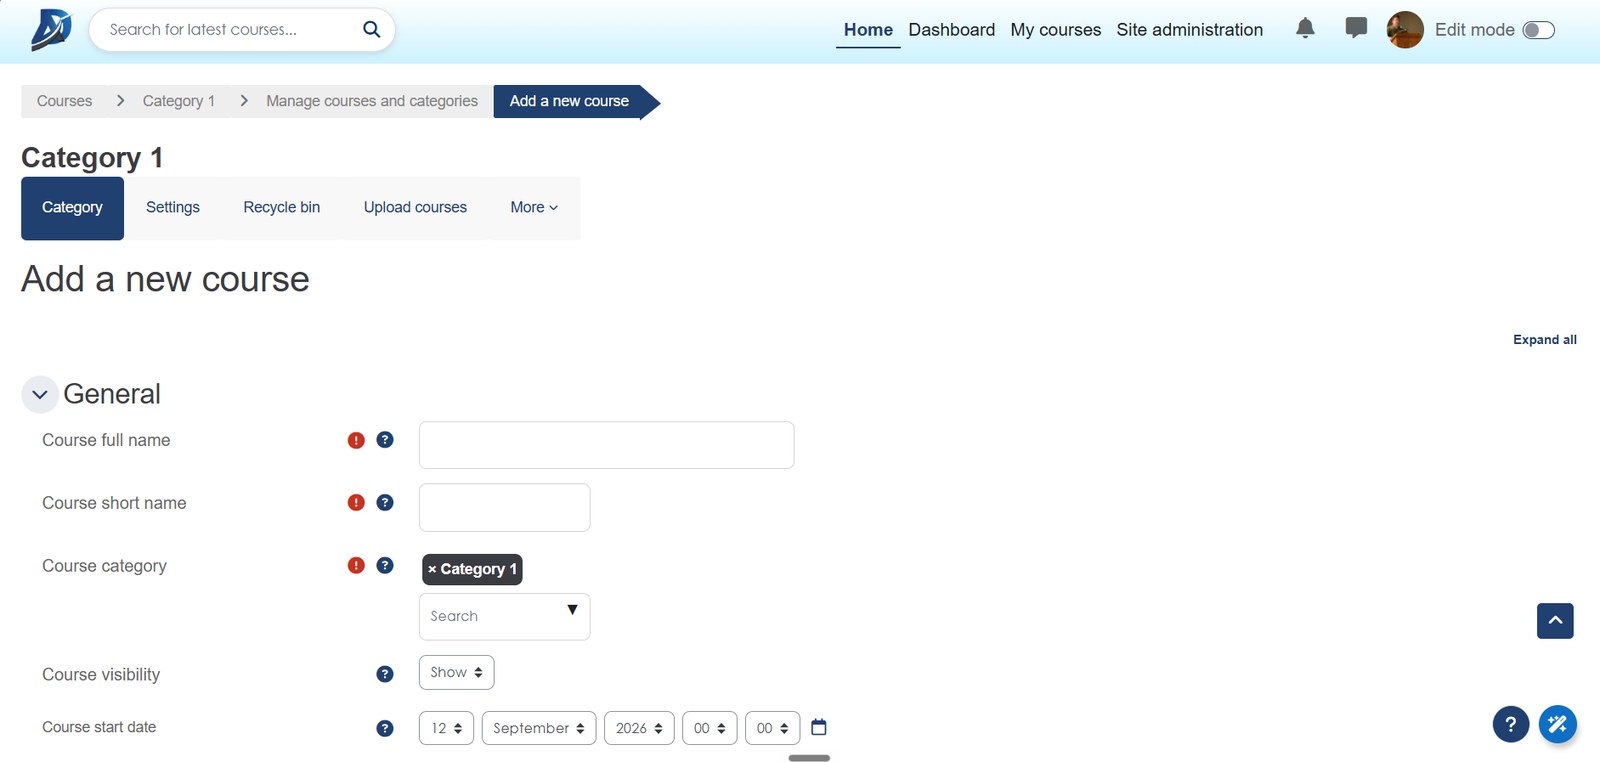1600x762 pixels.
Task: Open the start date minute dropdown
Action: [x=773, y=728]
